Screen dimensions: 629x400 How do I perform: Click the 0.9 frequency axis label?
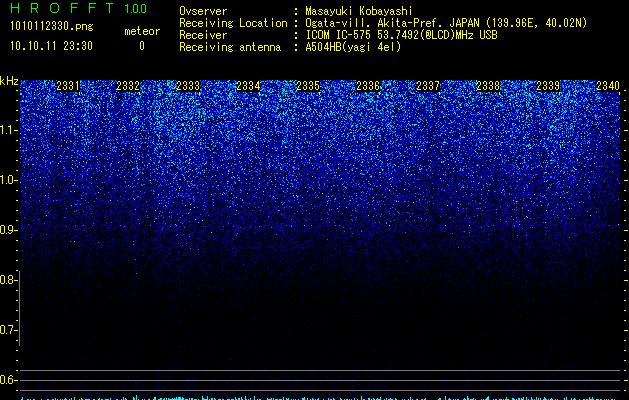pos(8,230)
